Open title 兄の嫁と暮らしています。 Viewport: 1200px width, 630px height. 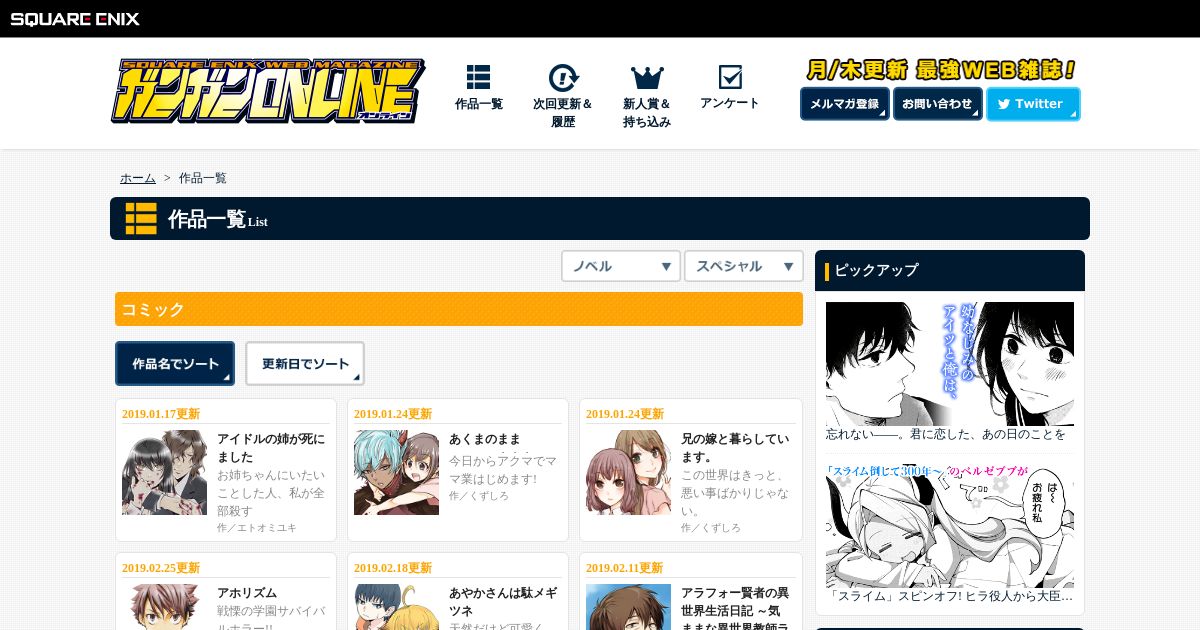pyautogui.click(x=735, y=448)
